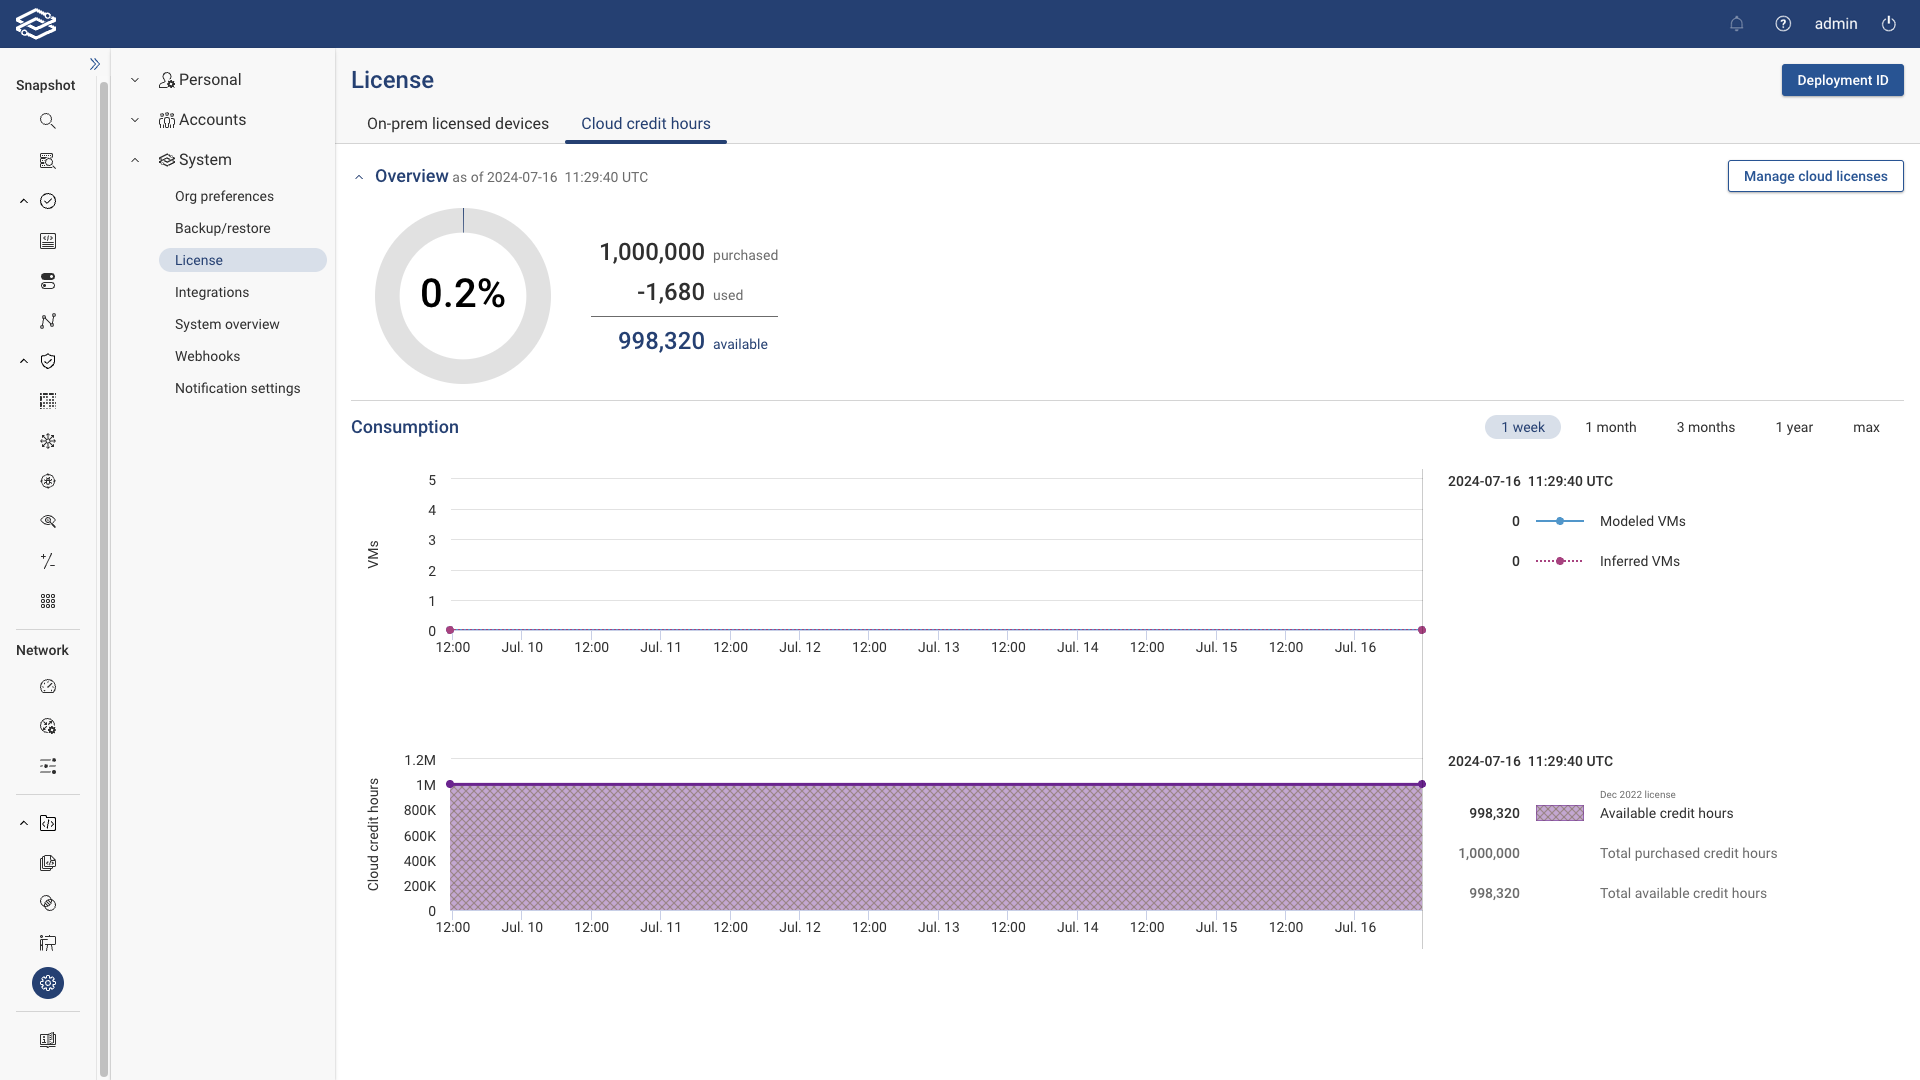The height and width of the screenshot is (1080, 1920).
Task: Open the documentation book icon at sidebar bottom
Action: pos(47,1039)
